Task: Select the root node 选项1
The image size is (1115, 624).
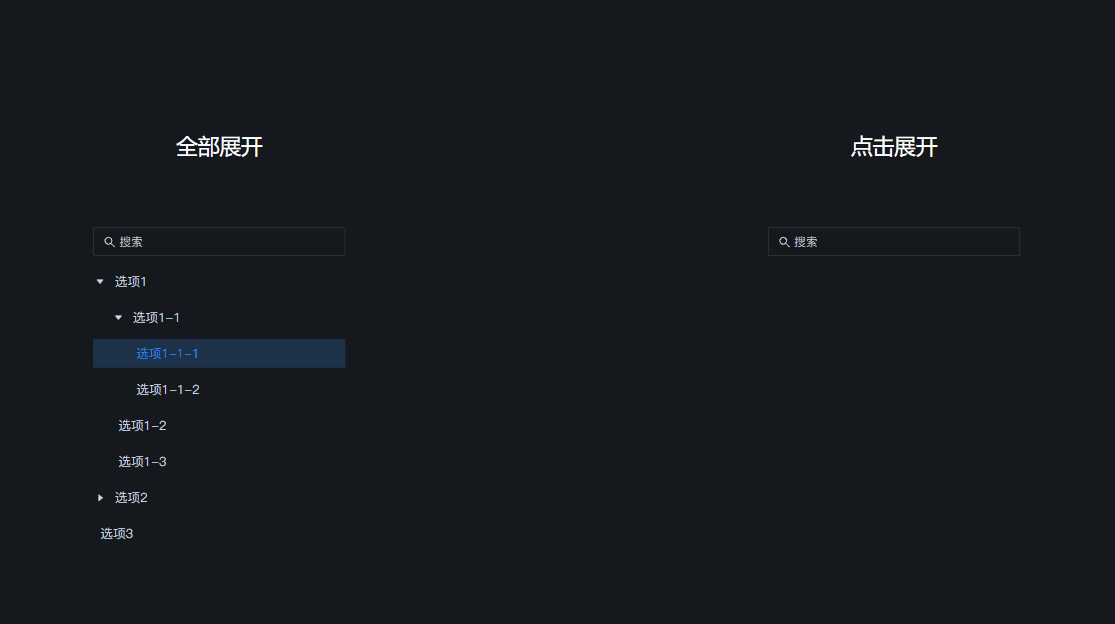Action: (130, 281)
